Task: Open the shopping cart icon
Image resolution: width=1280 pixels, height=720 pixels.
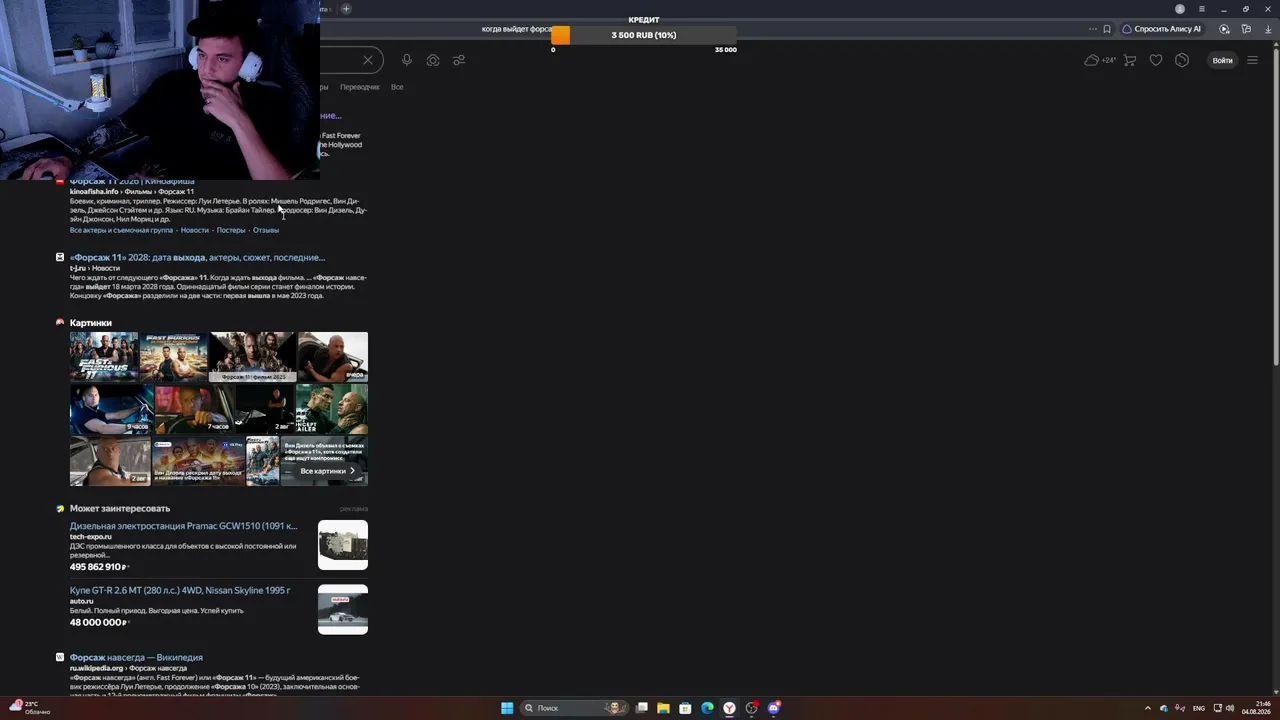Action: [x=1130, y=60]
